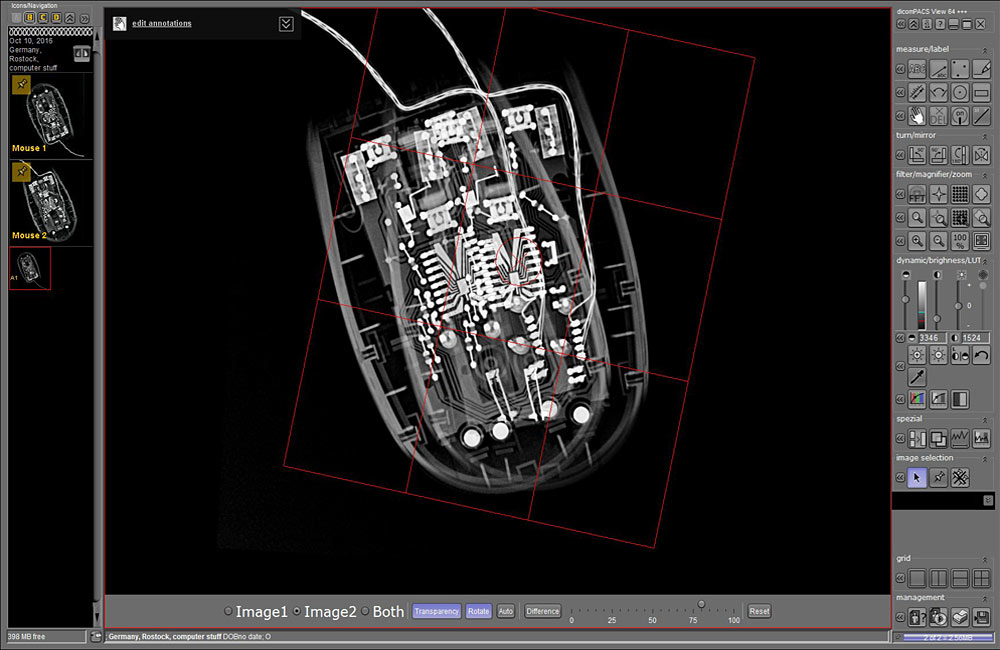The width and height of the screenshot is (1000, 650).
Task: Mirror the X-ray image
Action: [x=983, y=153]
